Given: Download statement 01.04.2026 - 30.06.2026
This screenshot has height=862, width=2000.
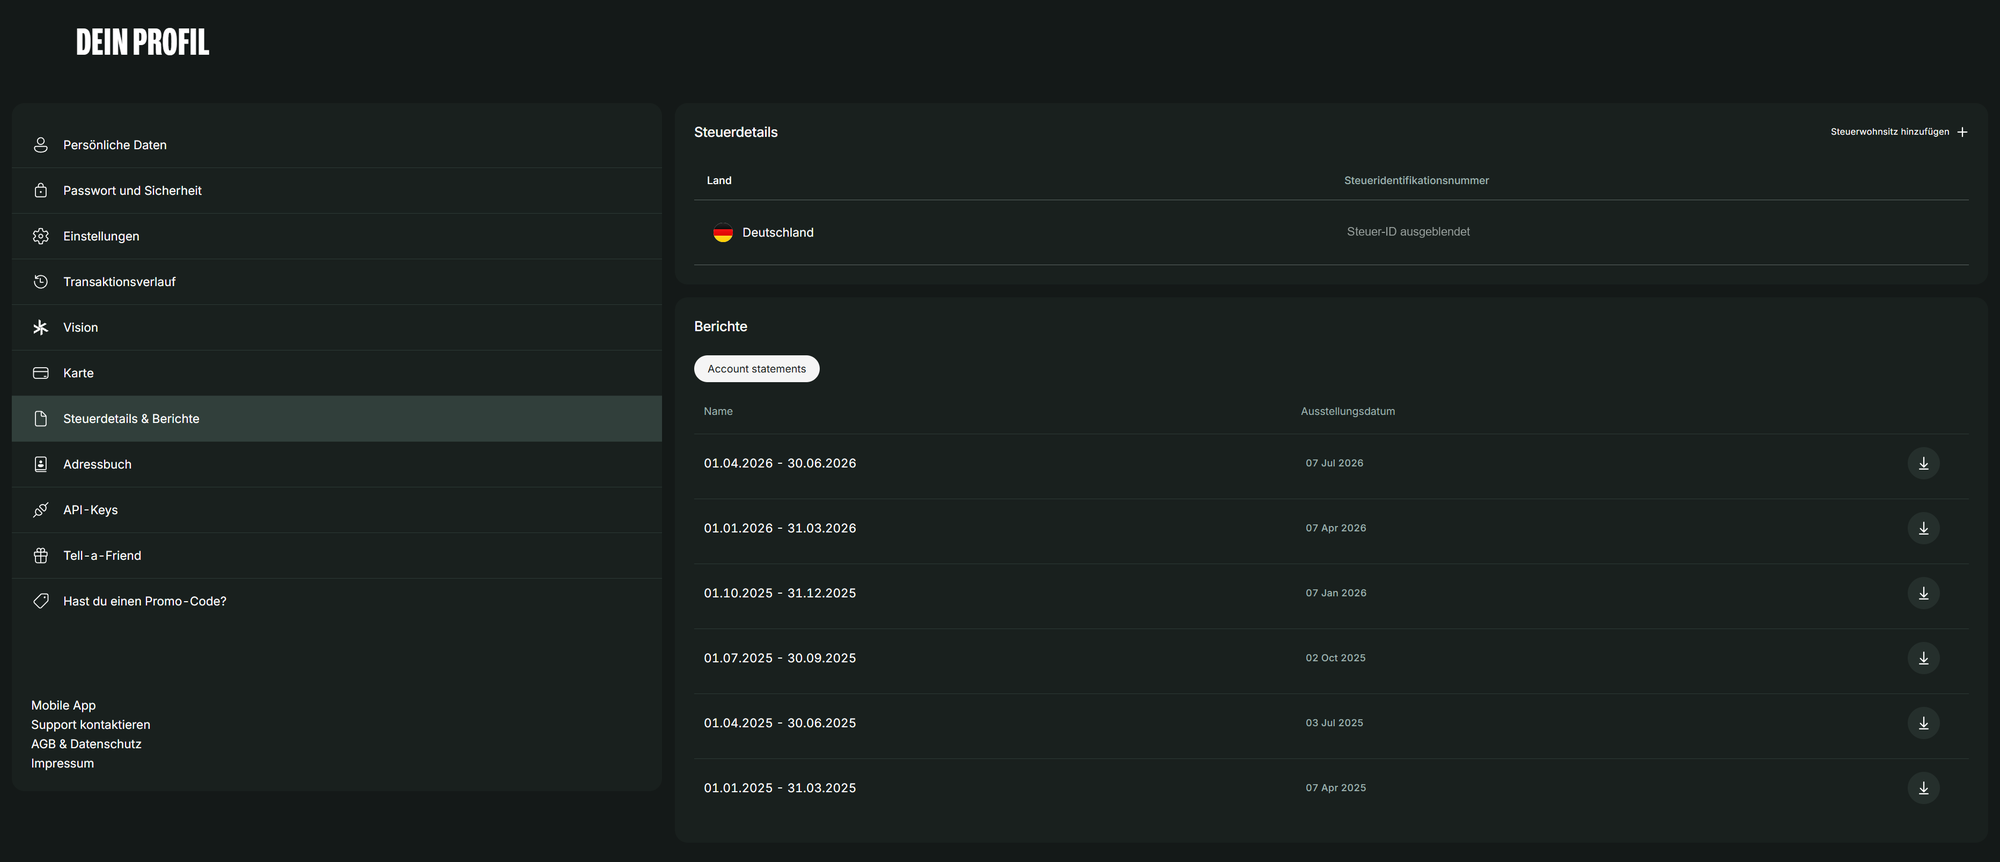Looking at the screenshot, I should pyautogui.click(x=1923, y=463).
